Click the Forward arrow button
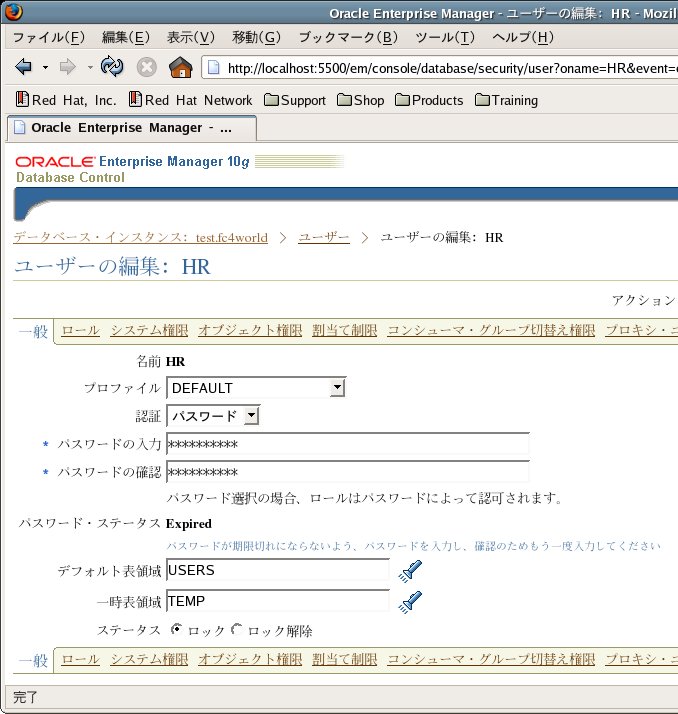The width and height of the screenshot is (678, 714). [x=67, y=67]
